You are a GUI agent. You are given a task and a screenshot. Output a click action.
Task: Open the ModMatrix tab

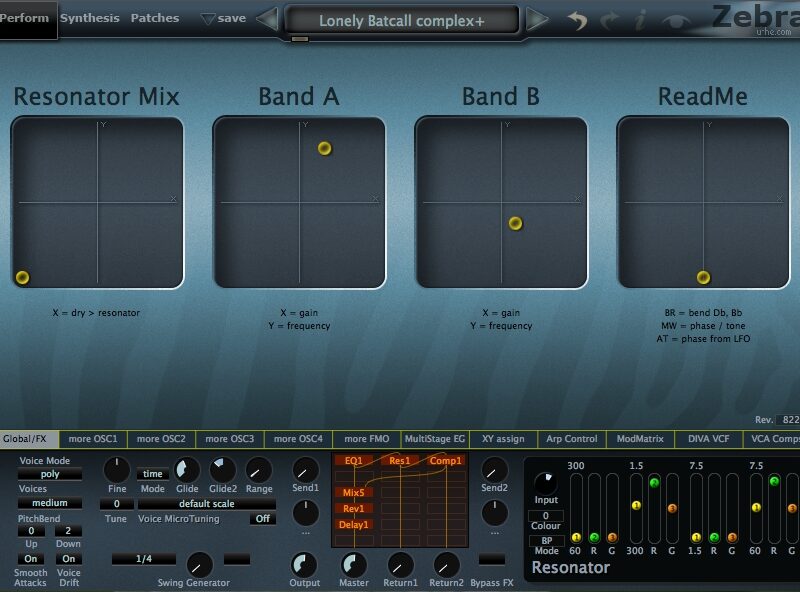639,439
